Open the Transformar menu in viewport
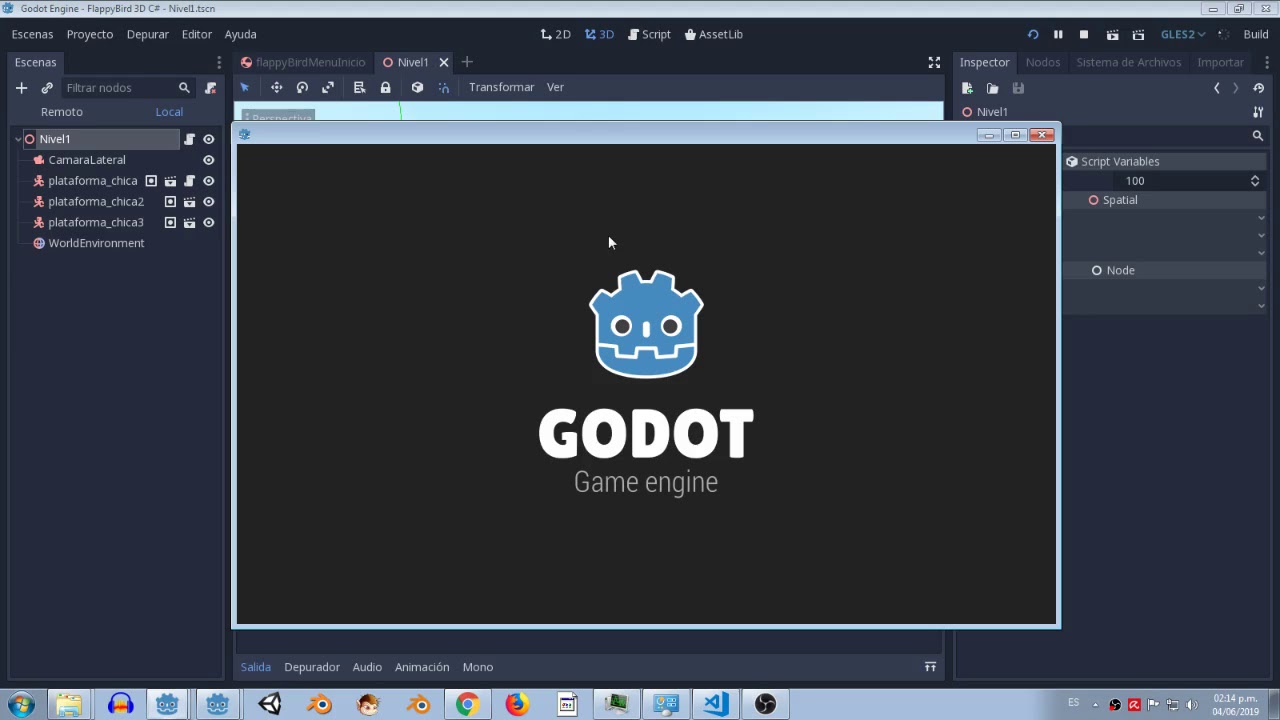Viewport: 1280px width, 720px height. 501,87
